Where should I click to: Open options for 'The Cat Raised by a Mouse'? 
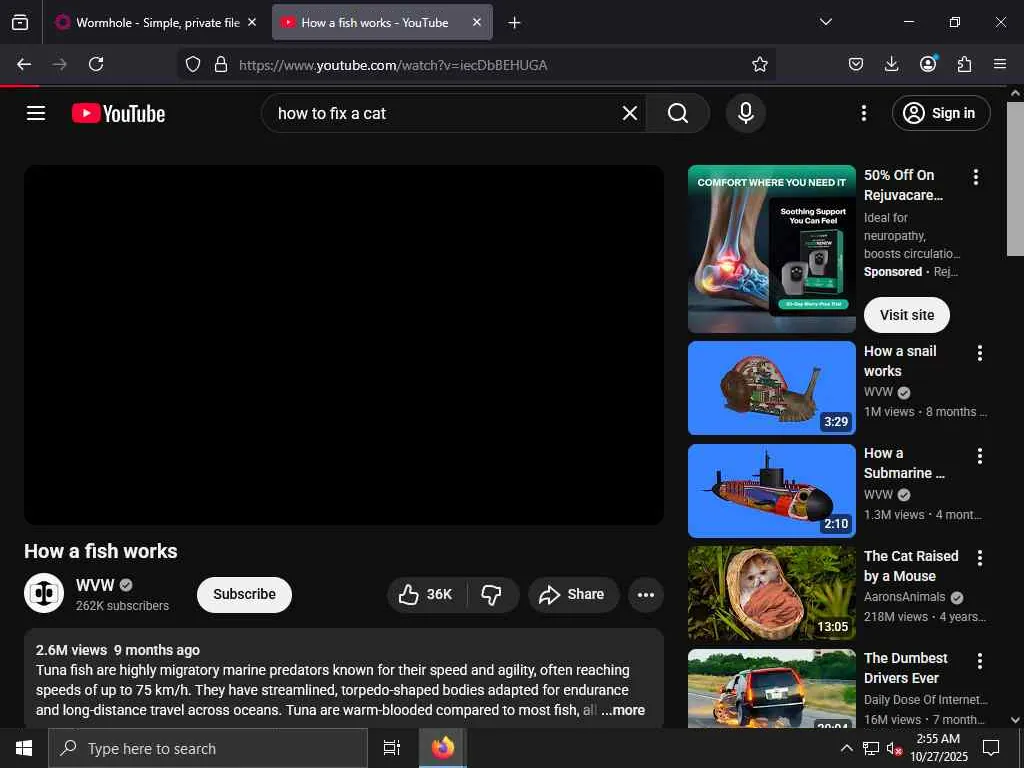[980, 558]
